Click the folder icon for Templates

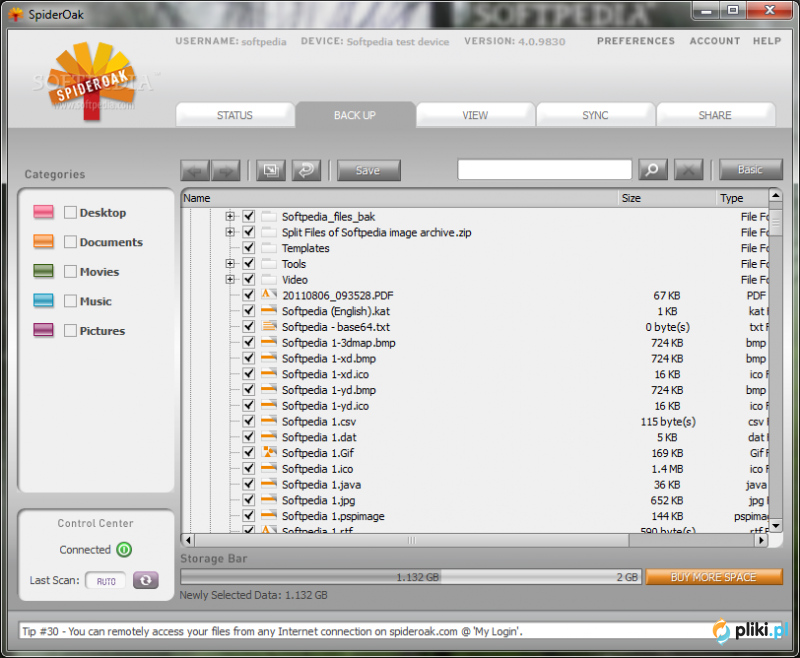(x=269, y=248)
